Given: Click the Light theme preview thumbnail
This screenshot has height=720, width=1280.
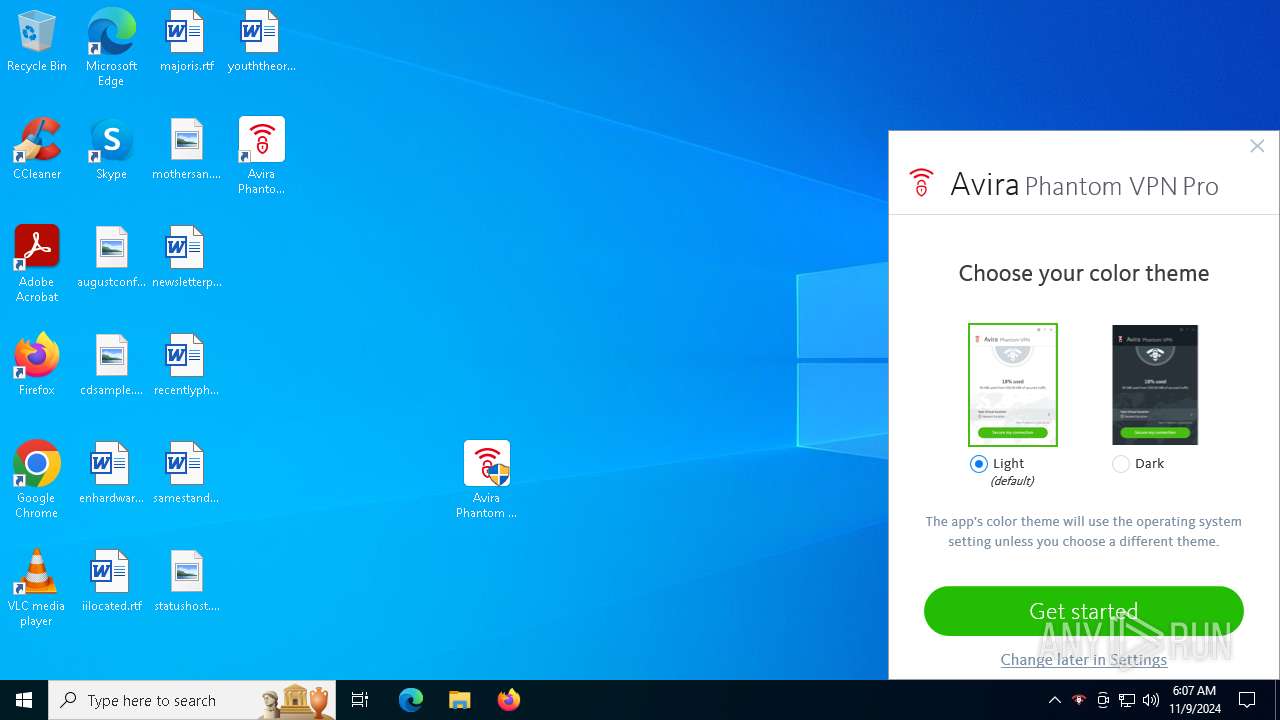Looking at the screenshot, I should (x=1013, y=385).
